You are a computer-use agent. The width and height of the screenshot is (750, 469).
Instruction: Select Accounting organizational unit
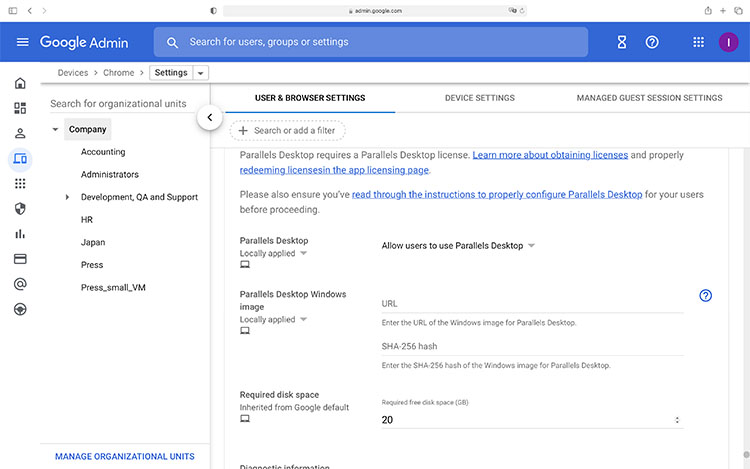(x=103, y=152)
